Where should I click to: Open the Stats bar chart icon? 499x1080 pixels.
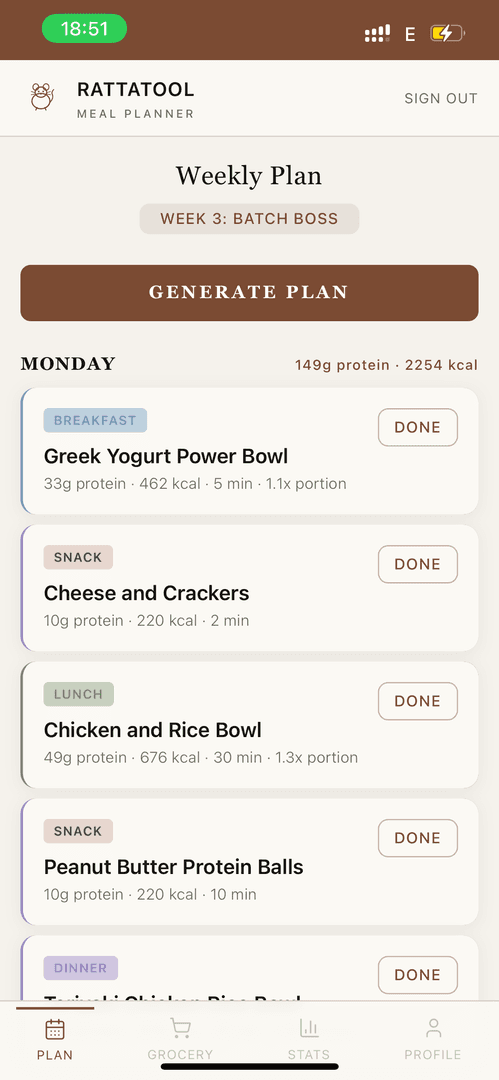point(309,1029)
